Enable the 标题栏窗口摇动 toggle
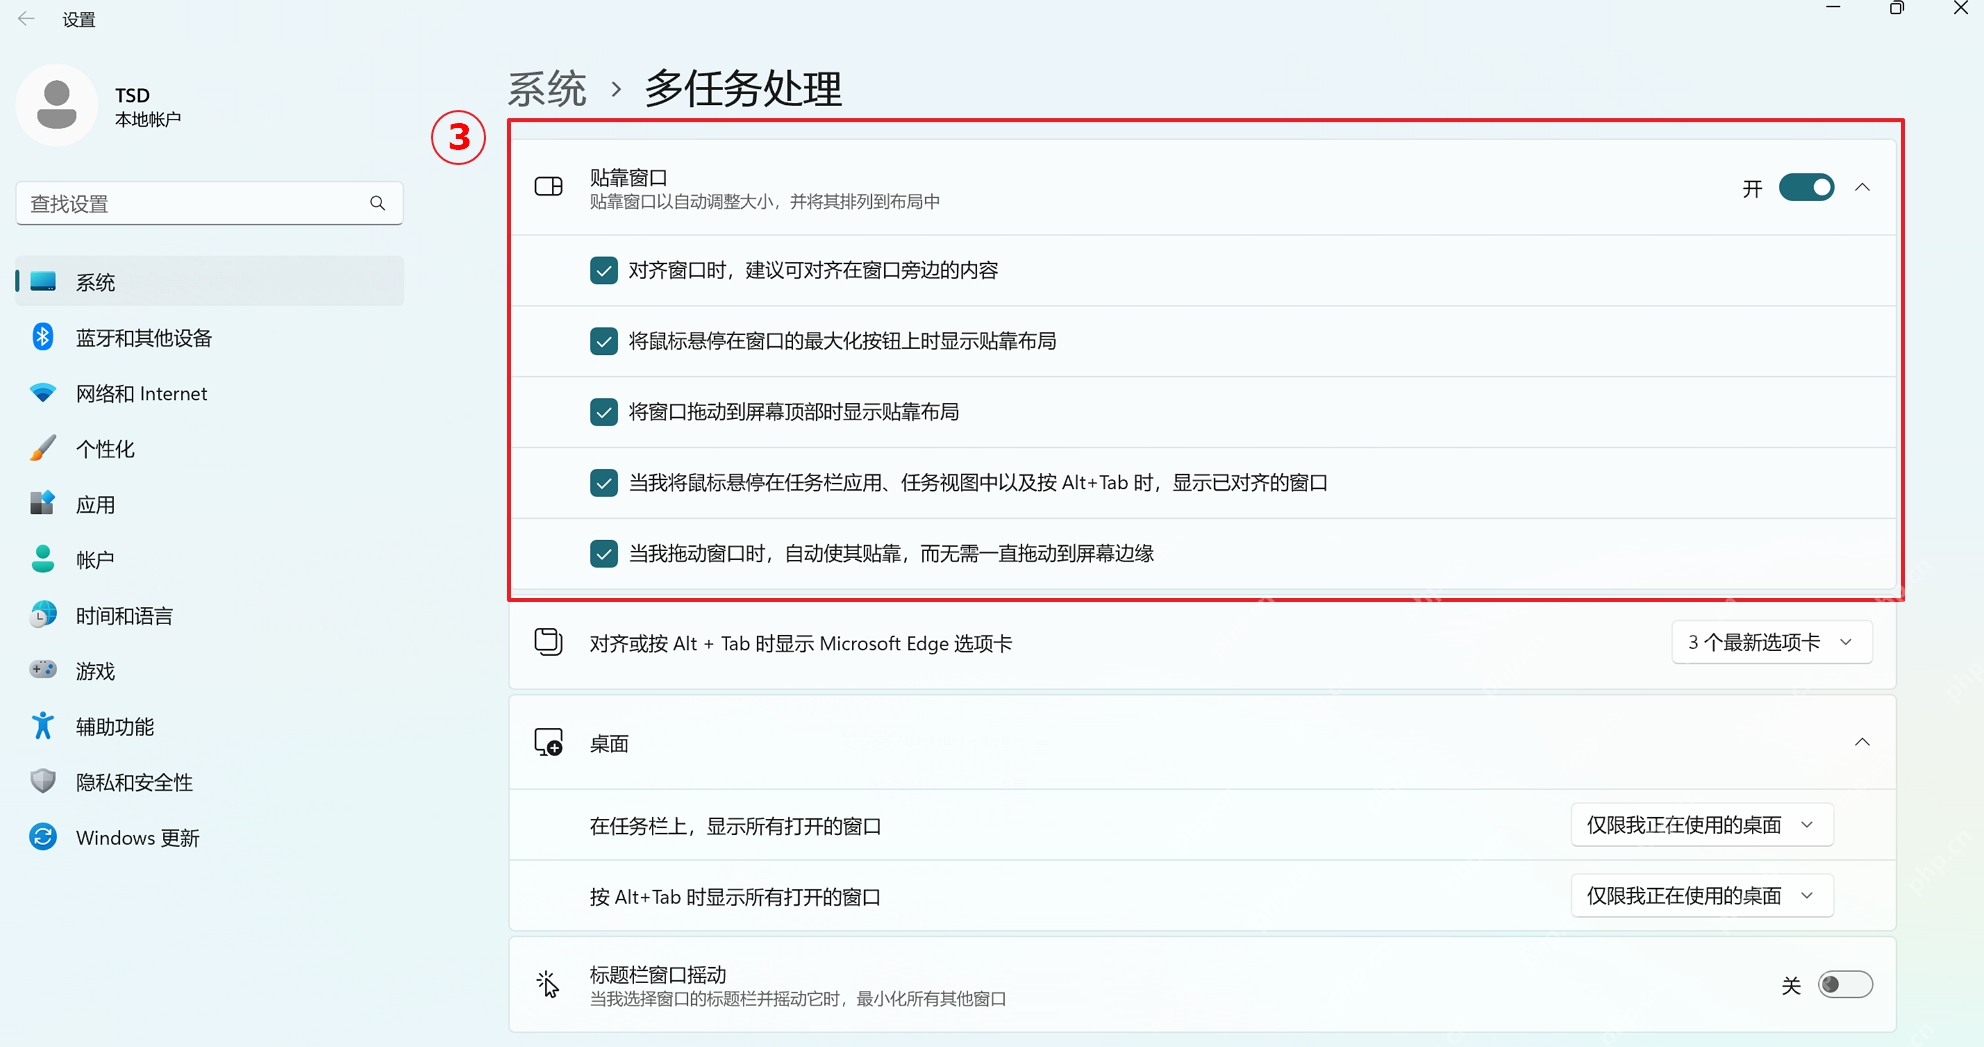1984x1047 pixels. point(1845,985)
